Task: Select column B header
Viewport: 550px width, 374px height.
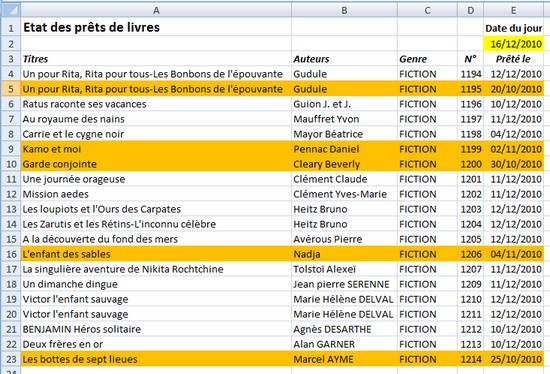Action: (344, 10)
